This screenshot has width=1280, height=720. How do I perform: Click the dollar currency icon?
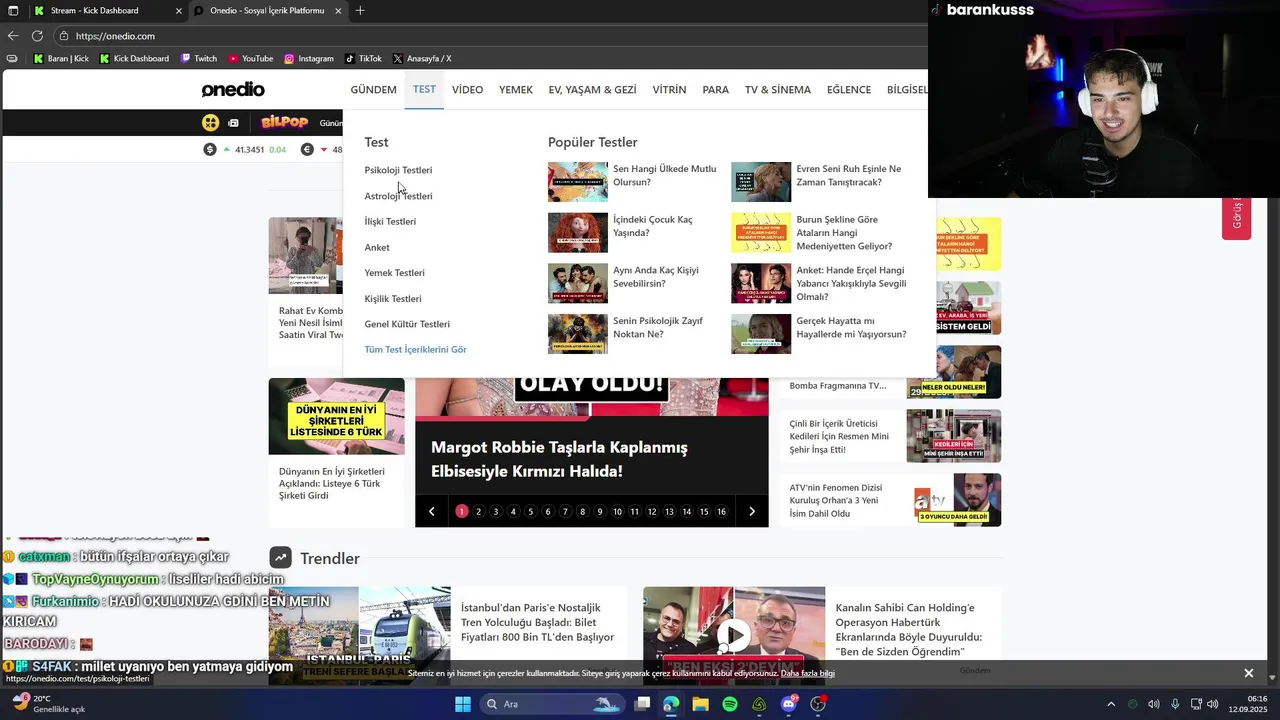click(x=210, y=149)
